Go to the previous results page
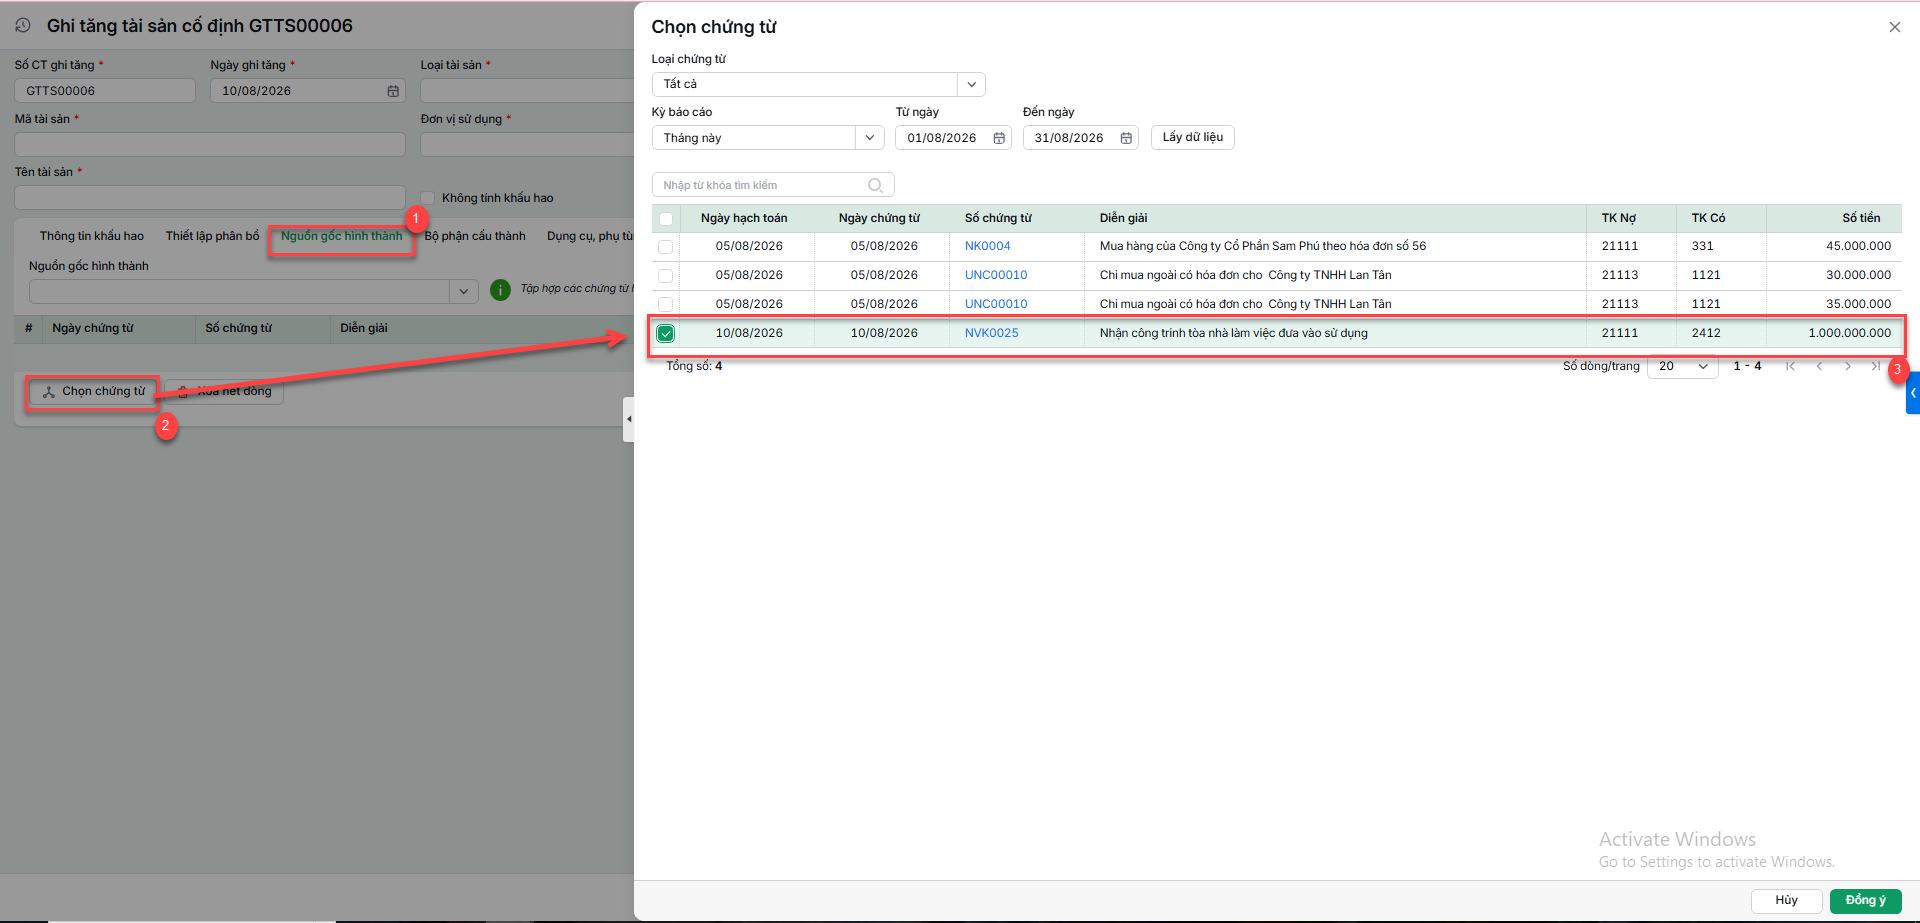 tap(1819, 366)
